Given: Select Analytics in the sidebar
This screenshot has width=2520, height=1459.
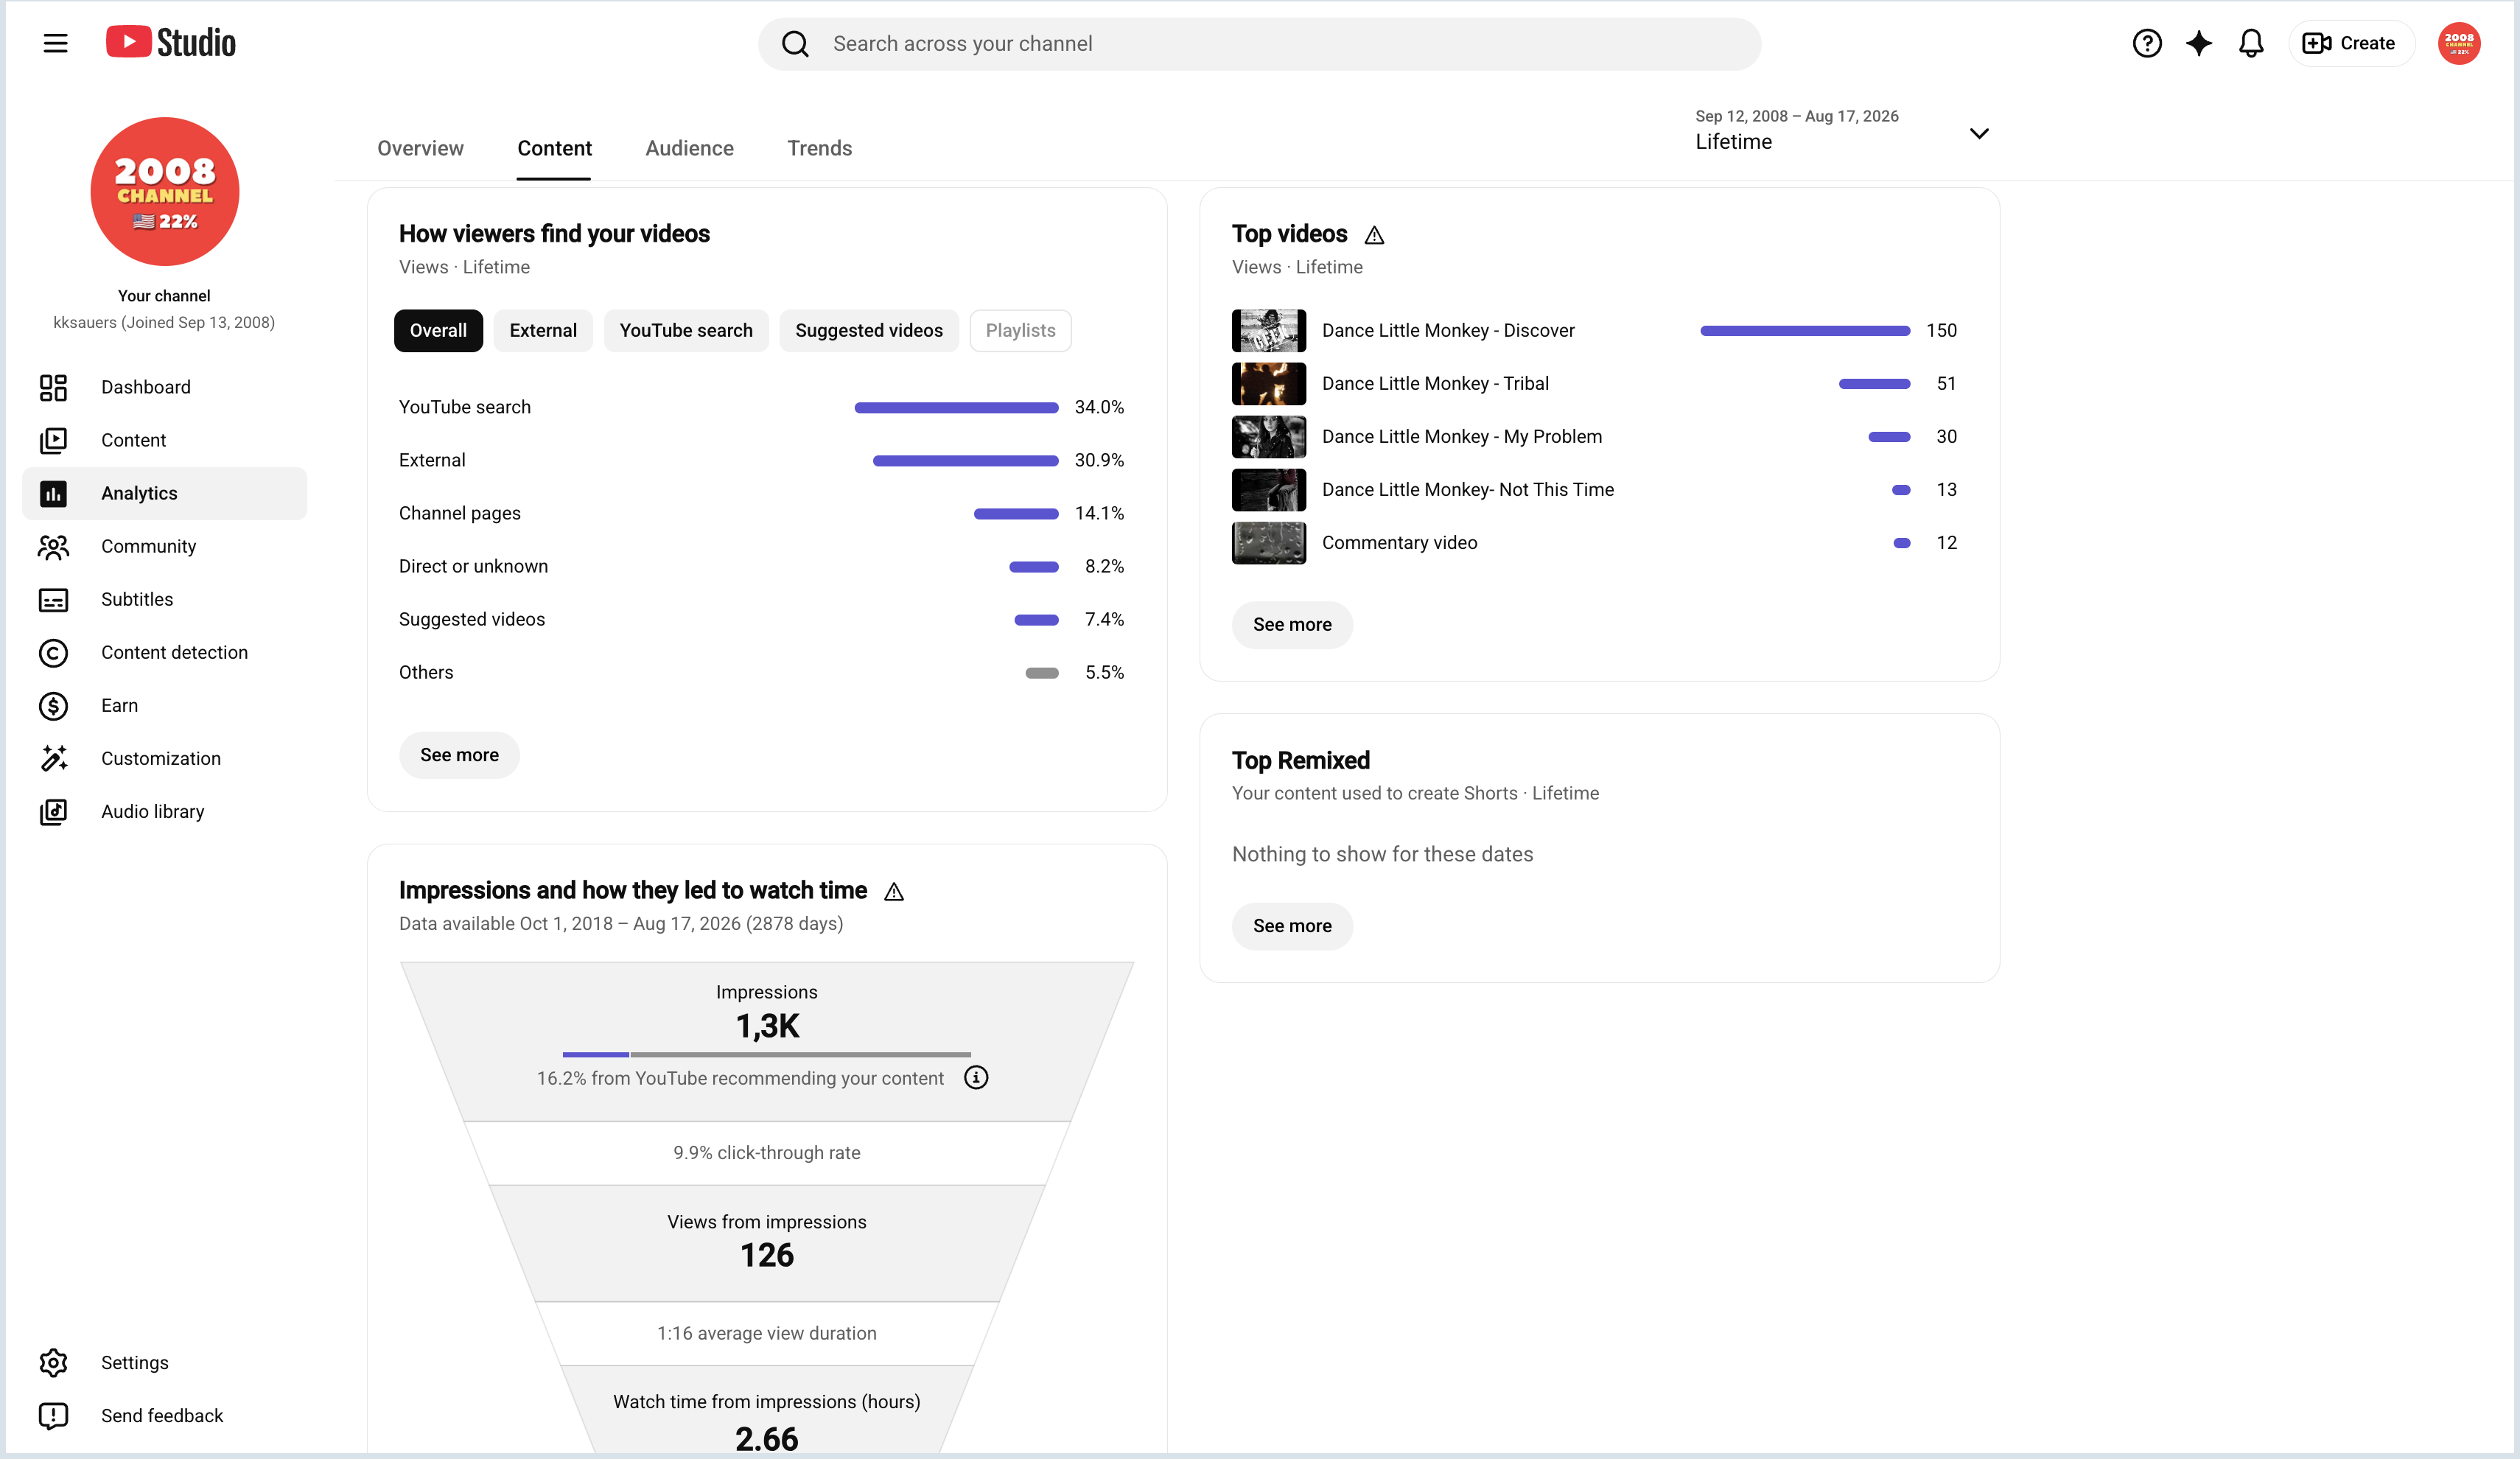Looking at the screenshot, I should (x=165, y=493).
